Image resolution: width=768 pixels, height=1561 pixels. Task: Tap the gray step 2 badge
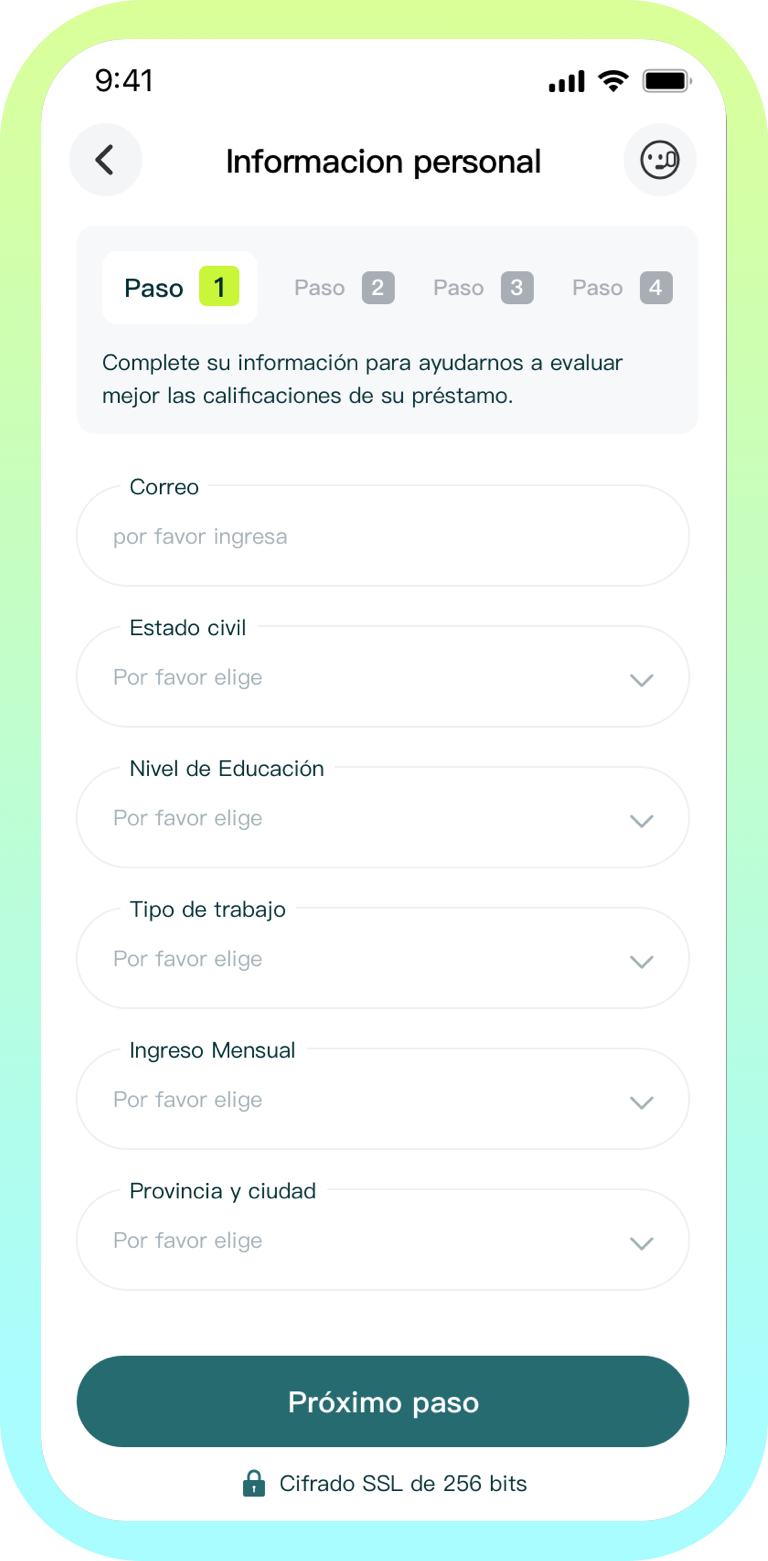tap(378, 288)
